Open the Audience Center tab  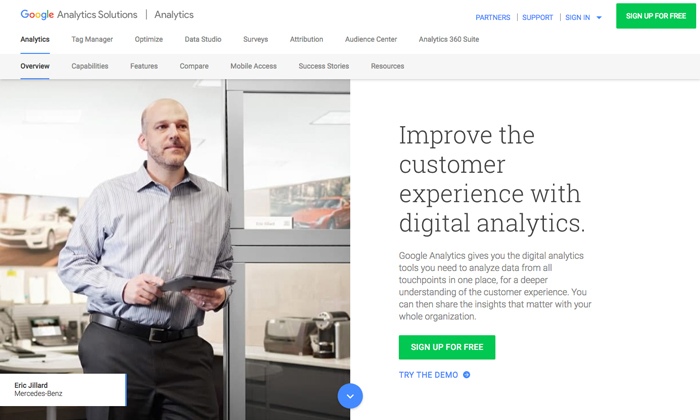(371, 39)
